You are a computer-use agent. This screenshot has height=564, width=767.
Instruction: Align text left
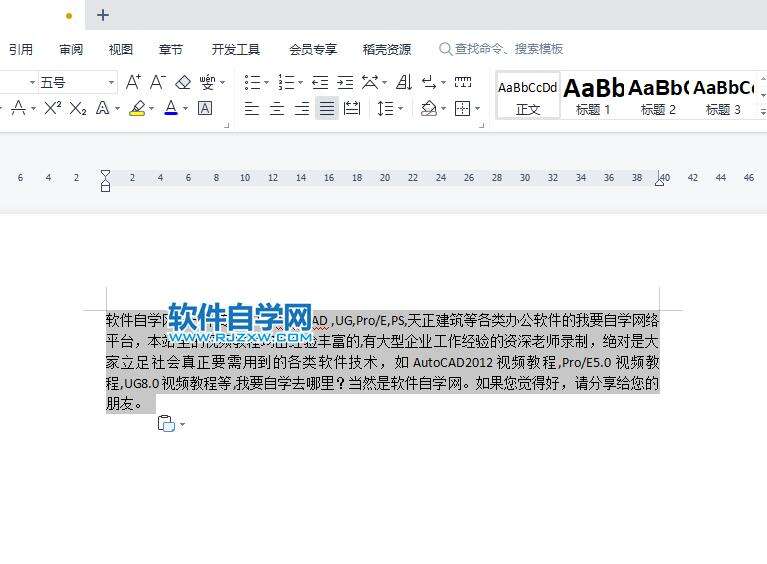(x=252, y=108)
